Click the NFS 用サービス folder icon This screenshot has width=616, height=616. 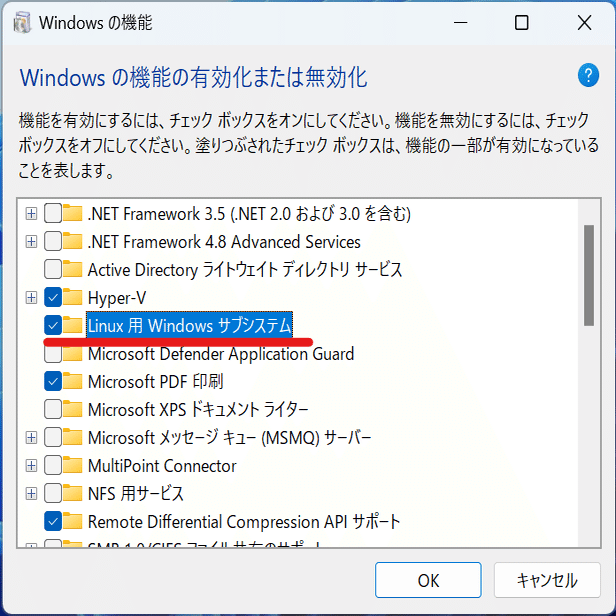coord(73,494)
